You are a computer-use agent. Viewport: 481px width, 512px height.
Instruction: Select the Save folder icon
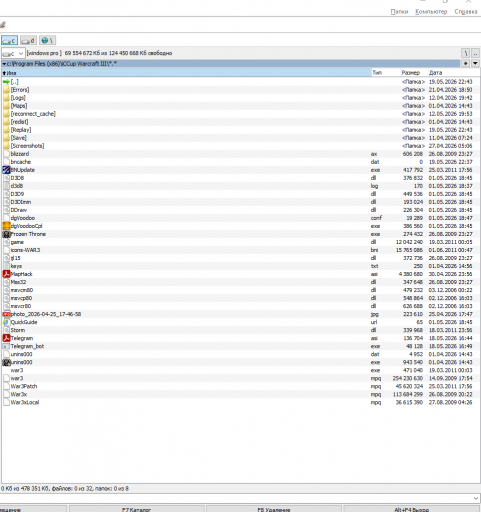(x=6, y=138)
